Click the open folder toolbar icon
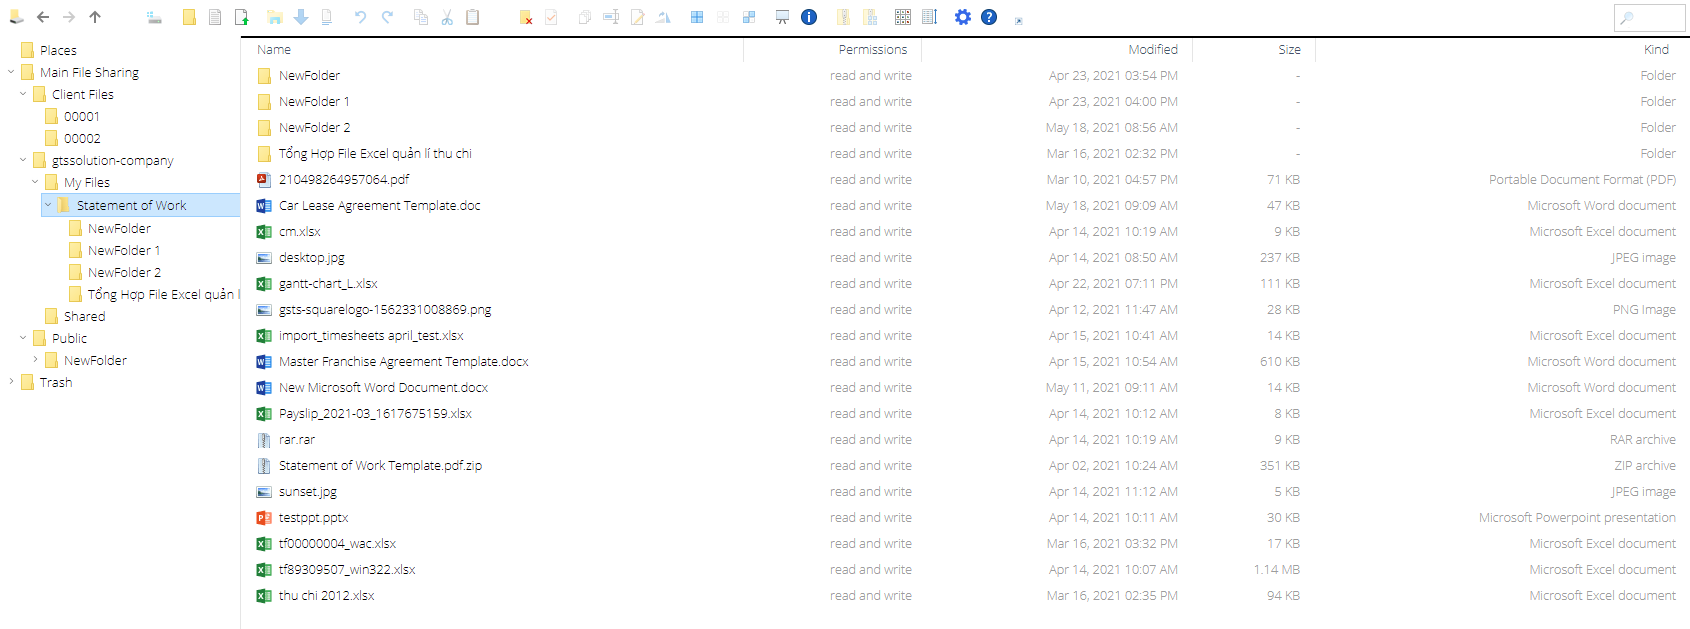The image size is (1690, 629). 275,17
